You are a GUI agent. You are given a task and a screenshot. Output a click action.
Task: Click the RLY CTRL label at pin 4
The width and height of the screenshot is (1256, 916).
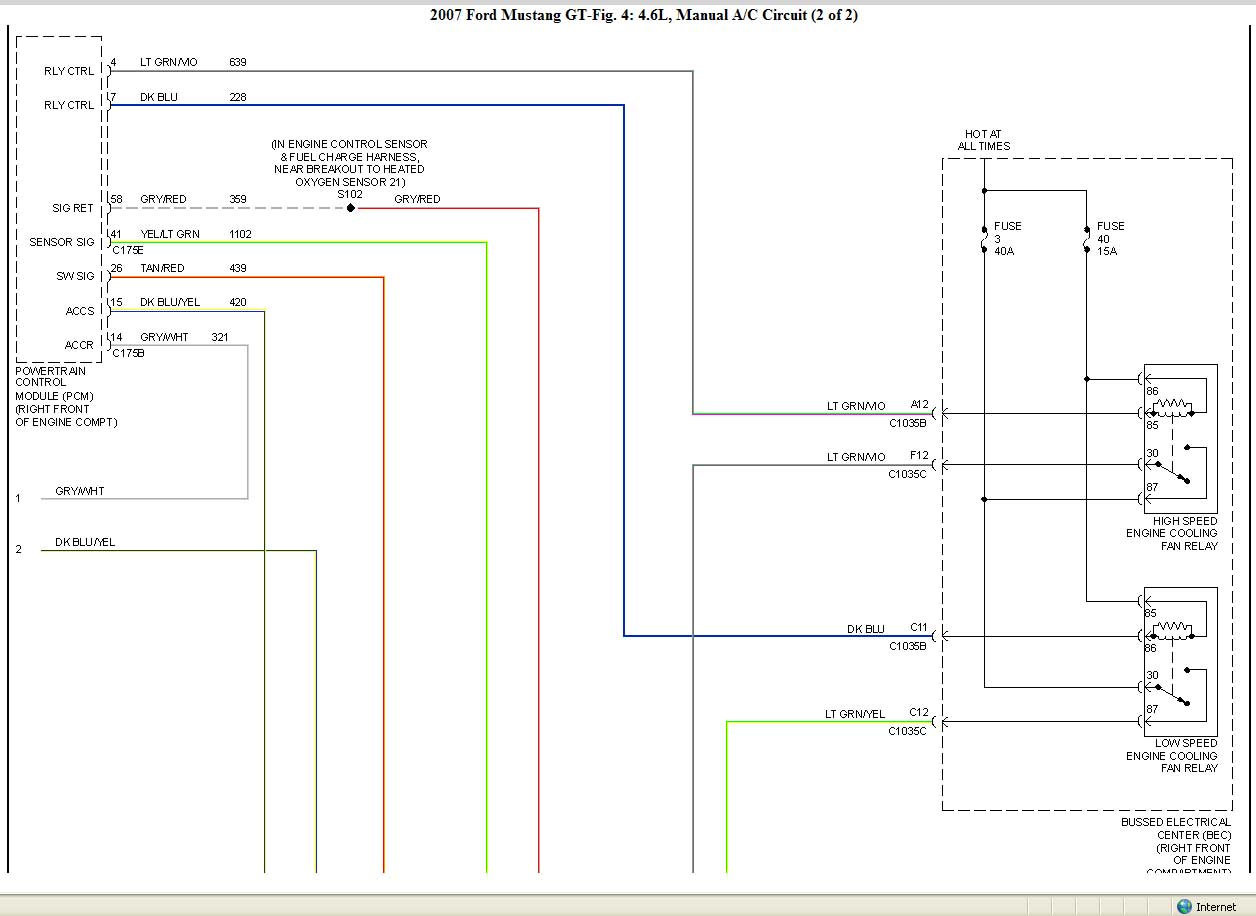tap(69, 71)
